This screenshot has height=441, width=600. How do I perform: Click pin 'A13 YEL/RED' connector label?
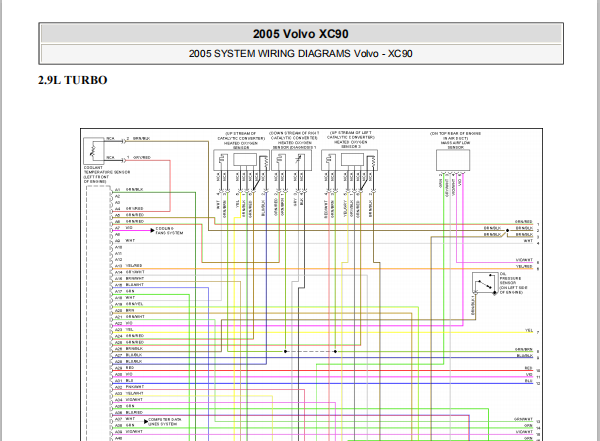[x=129, y=266]
